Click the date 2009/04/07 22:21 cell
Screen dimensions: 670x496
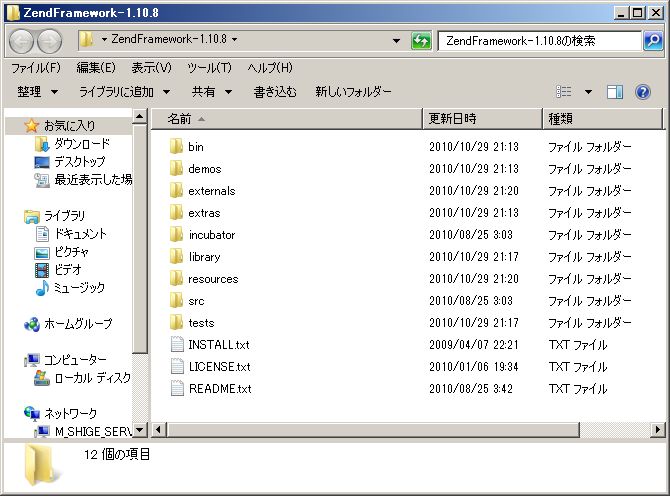click(473, 345)
